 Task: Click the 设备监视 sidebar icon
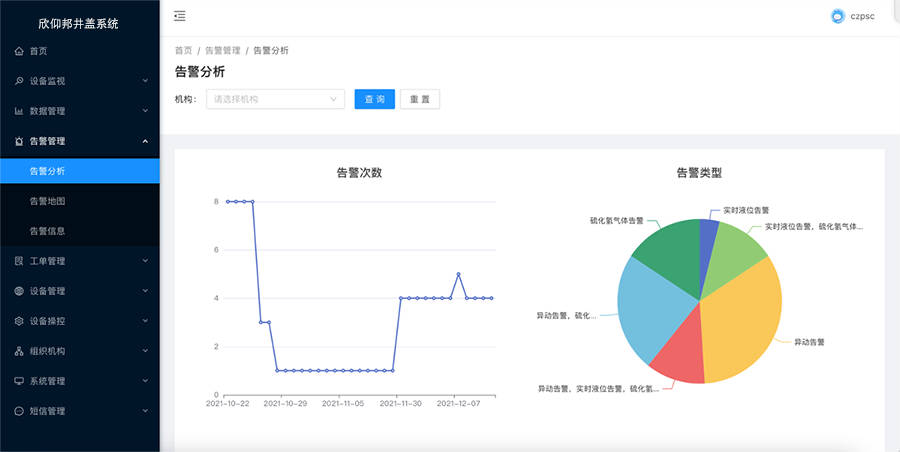pyautogui.click(x=20, y=81)
